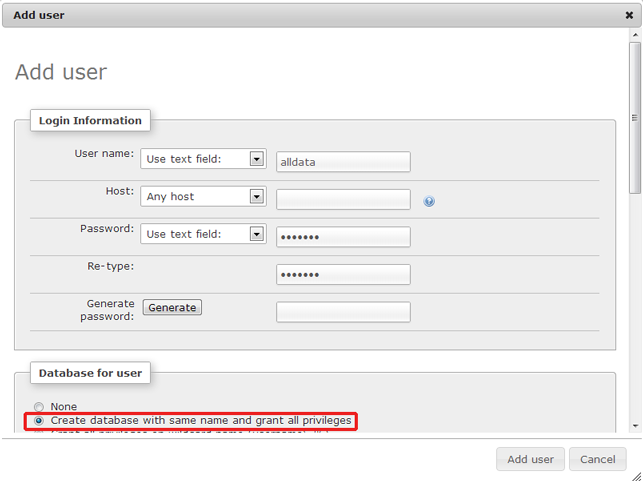This screenshot has height=481, width=643.
Task: Cancel the add user dialog
Action: [x=597, y=460]
